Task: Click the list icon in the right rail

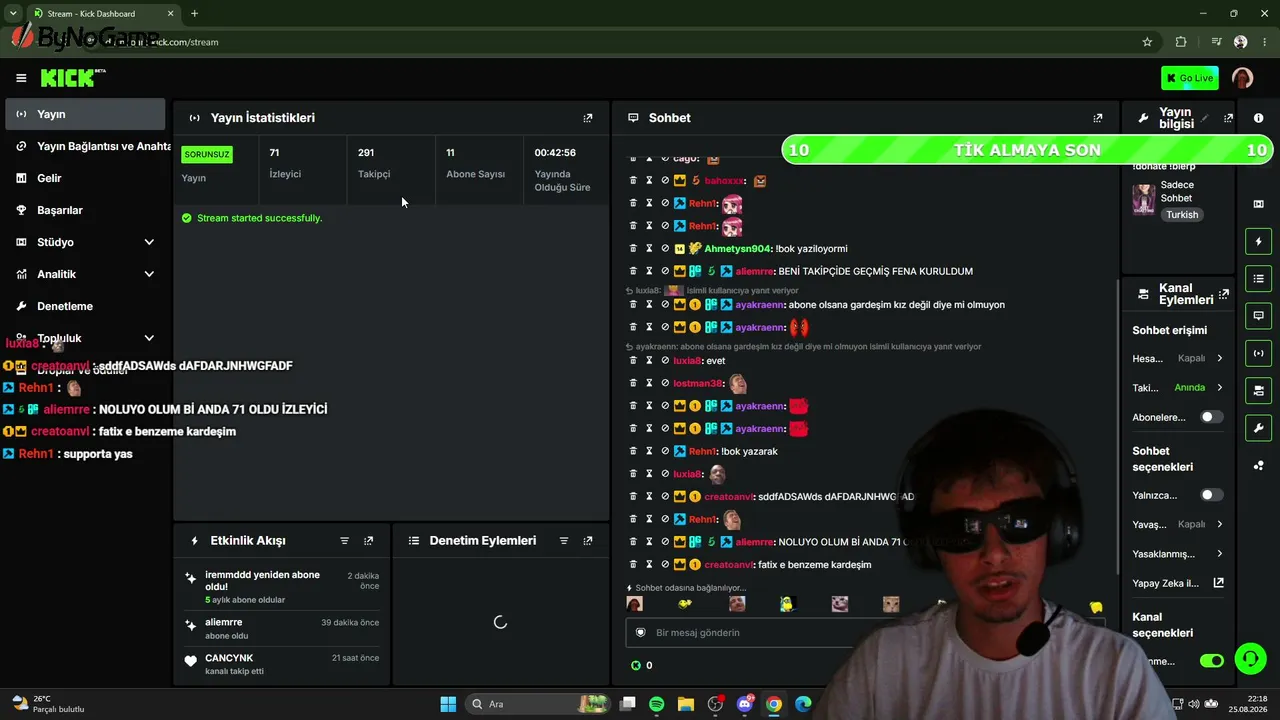Action: (1259, 278)
